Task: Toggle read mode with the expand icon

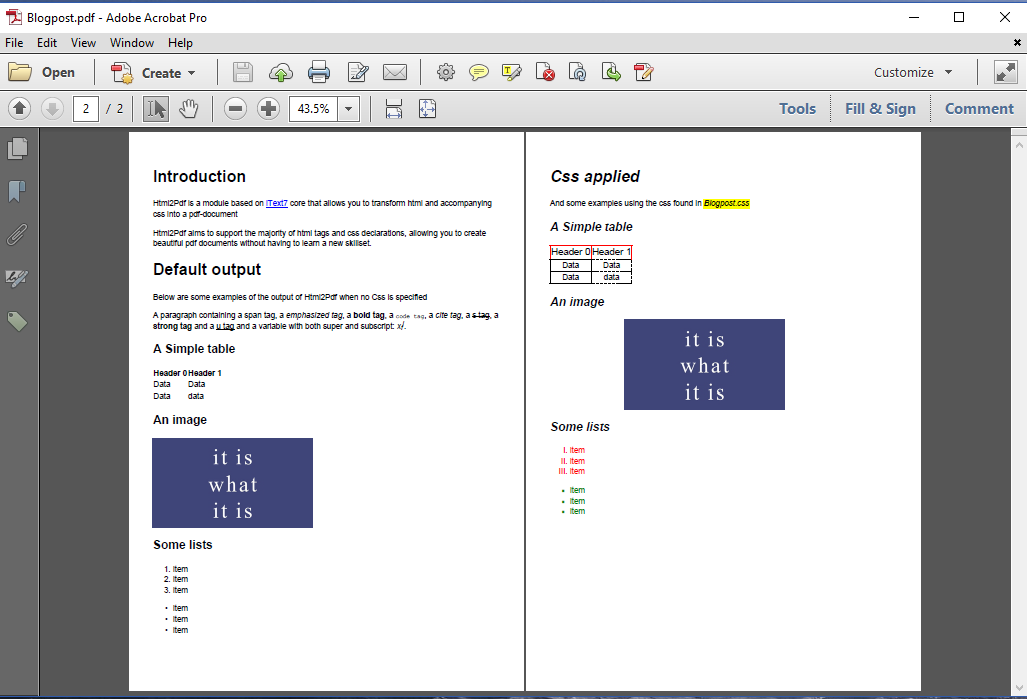Action: point(1005,72)
